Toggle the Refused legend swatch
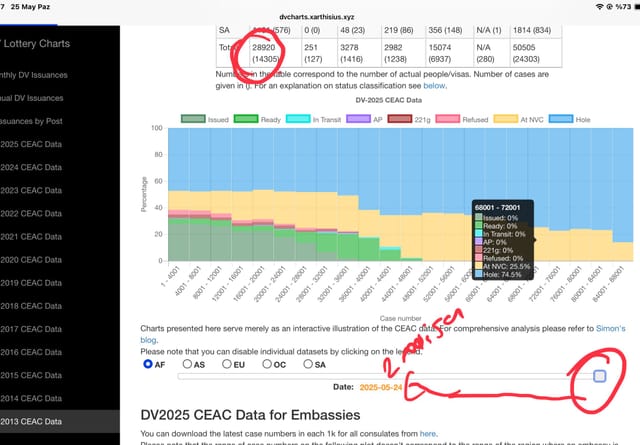The height and width of the screenshot is (445, 640). point(448,119)
